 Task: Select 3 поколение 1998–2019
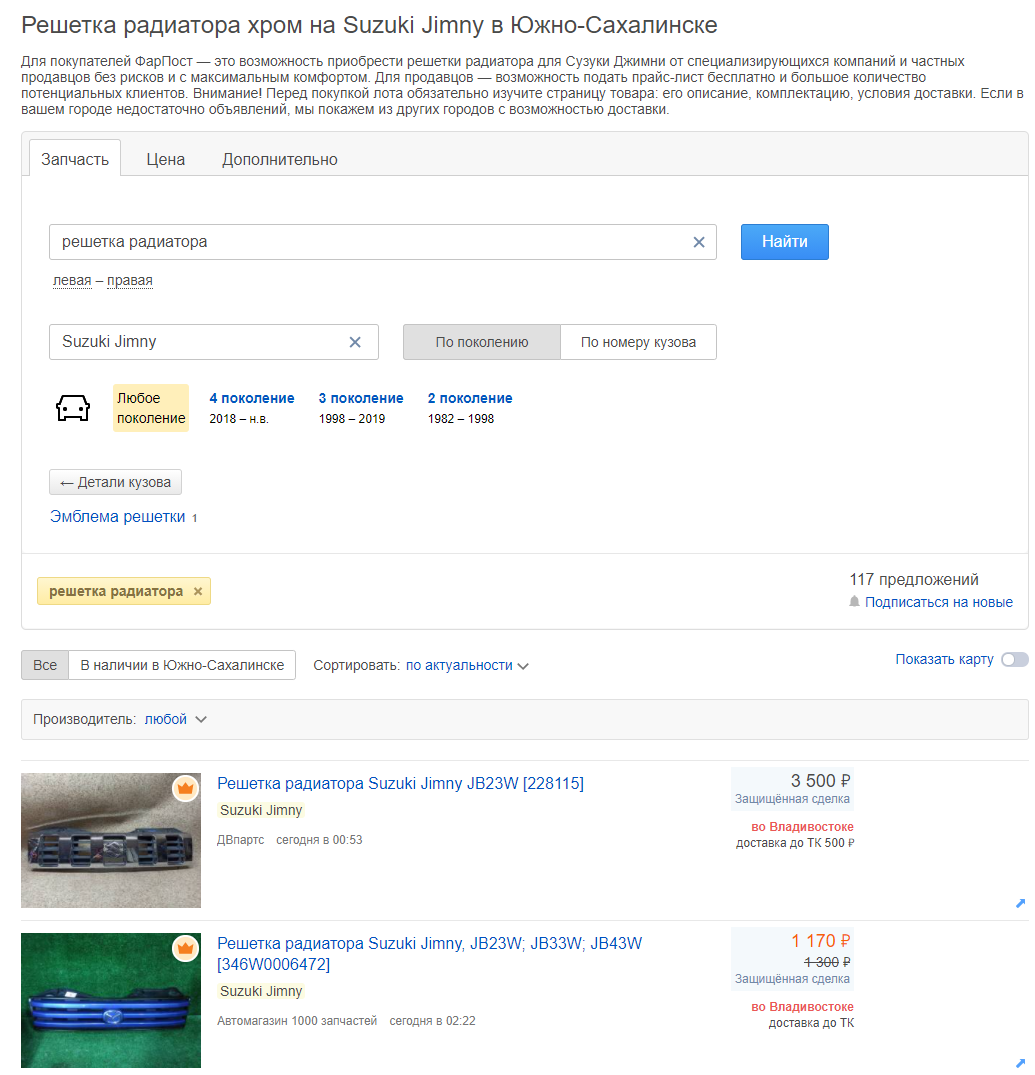[x=361, y=408]
